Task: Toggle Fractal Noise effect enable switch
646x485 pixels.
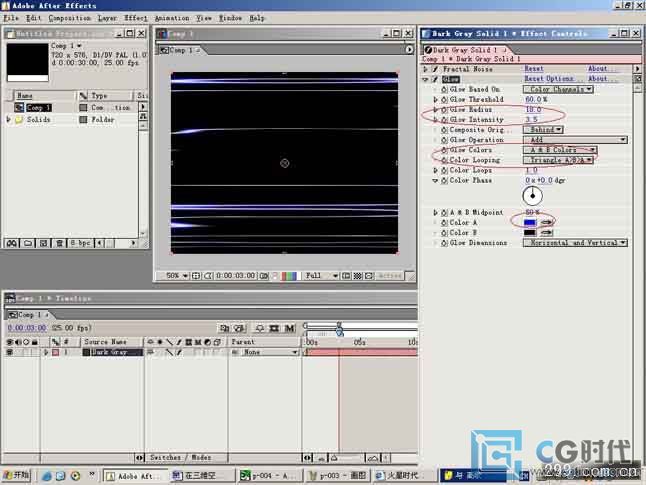Action: pos(435,69)
